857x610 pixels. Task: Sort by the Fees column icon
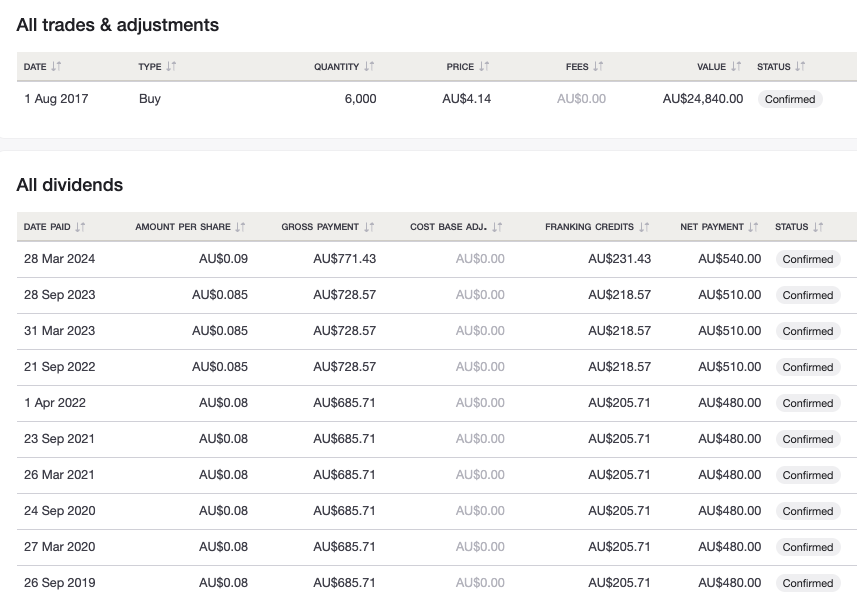click(599, 67)
